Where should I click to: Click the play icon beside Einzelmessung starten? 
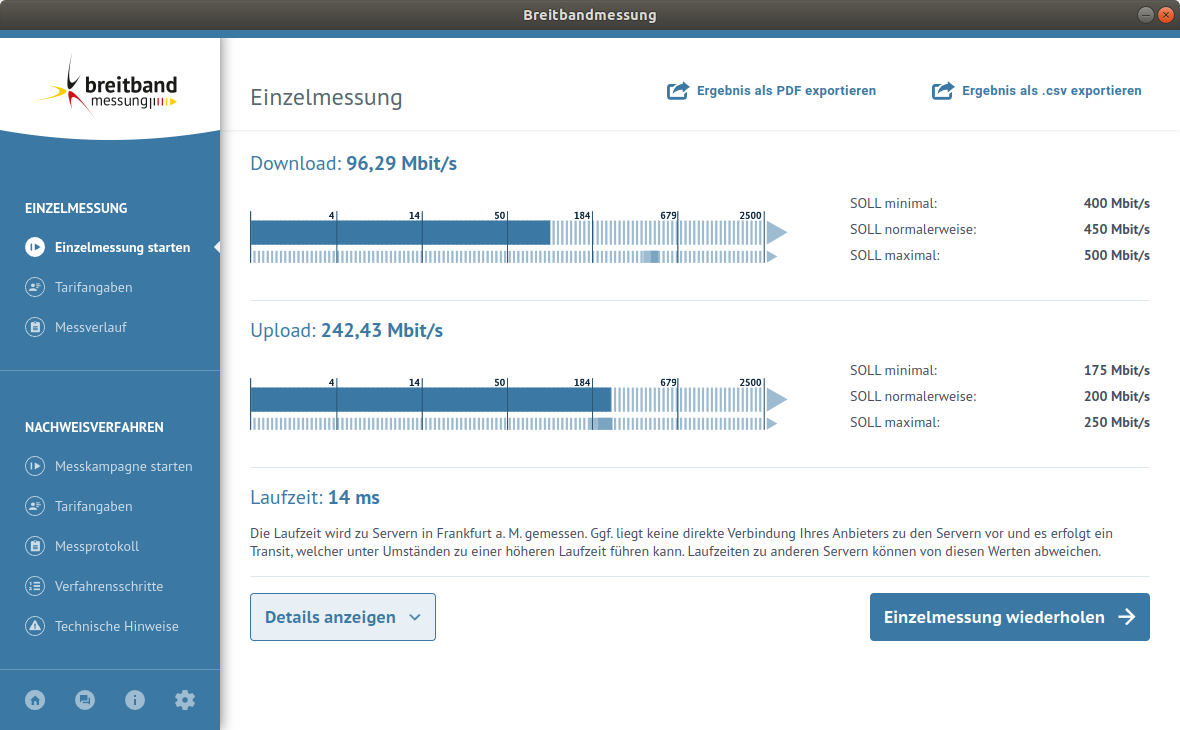35,247
